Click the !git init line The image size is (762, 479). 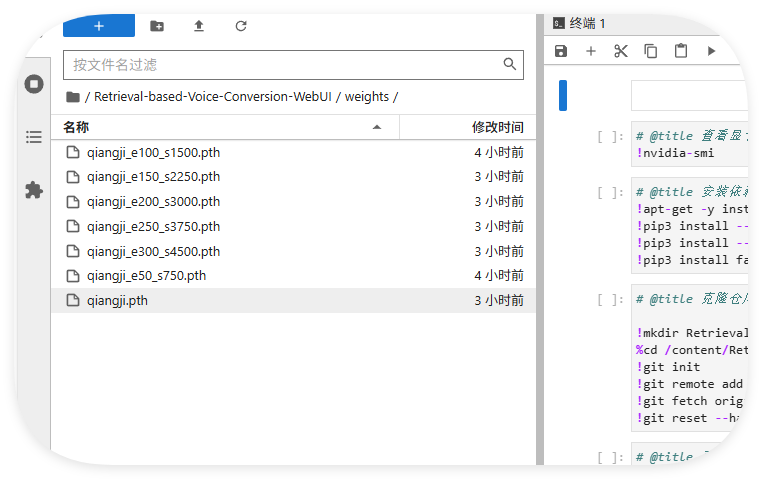tap(668, 367)
